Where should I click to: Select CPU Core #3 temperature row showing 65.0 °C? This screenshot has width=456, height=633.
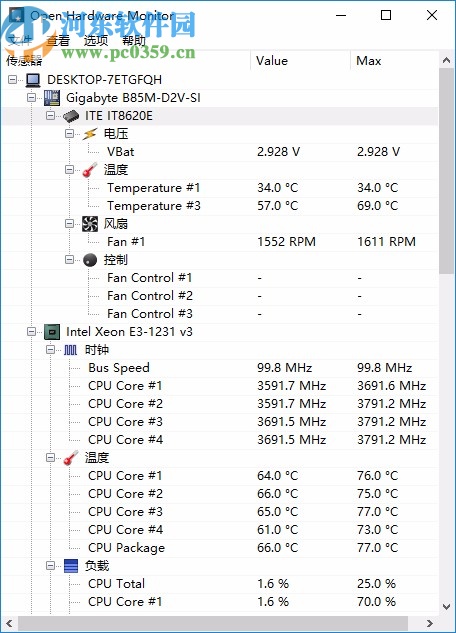[x=220, y=512]
